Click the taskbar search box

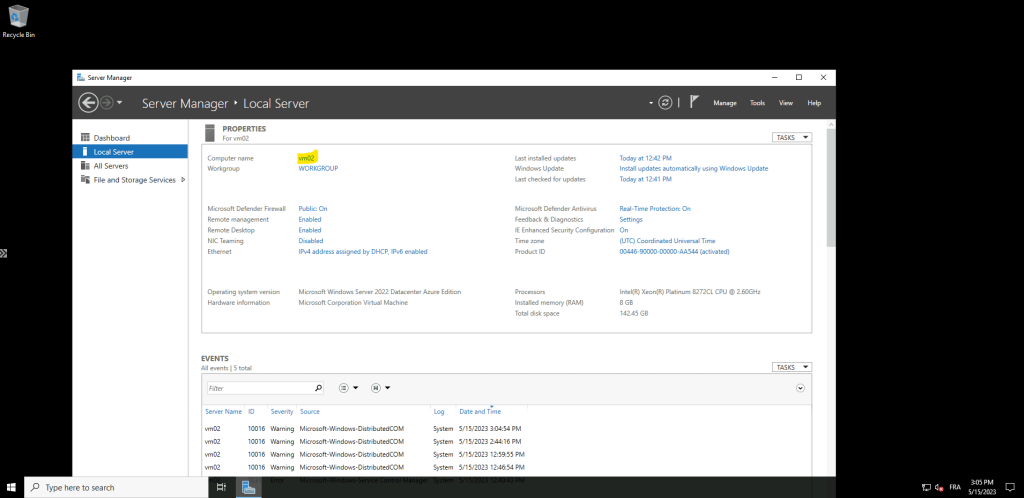[x=117, y=488]
